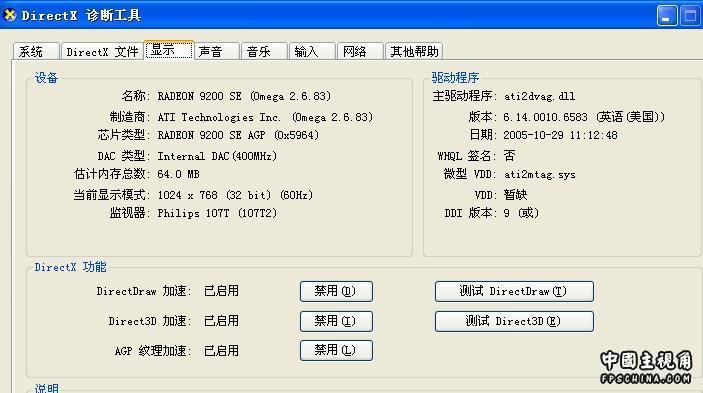Viewport: 703px width, 393px height.
Task: Click driver version 6.14.0010.6583 text
Action: 584,117
